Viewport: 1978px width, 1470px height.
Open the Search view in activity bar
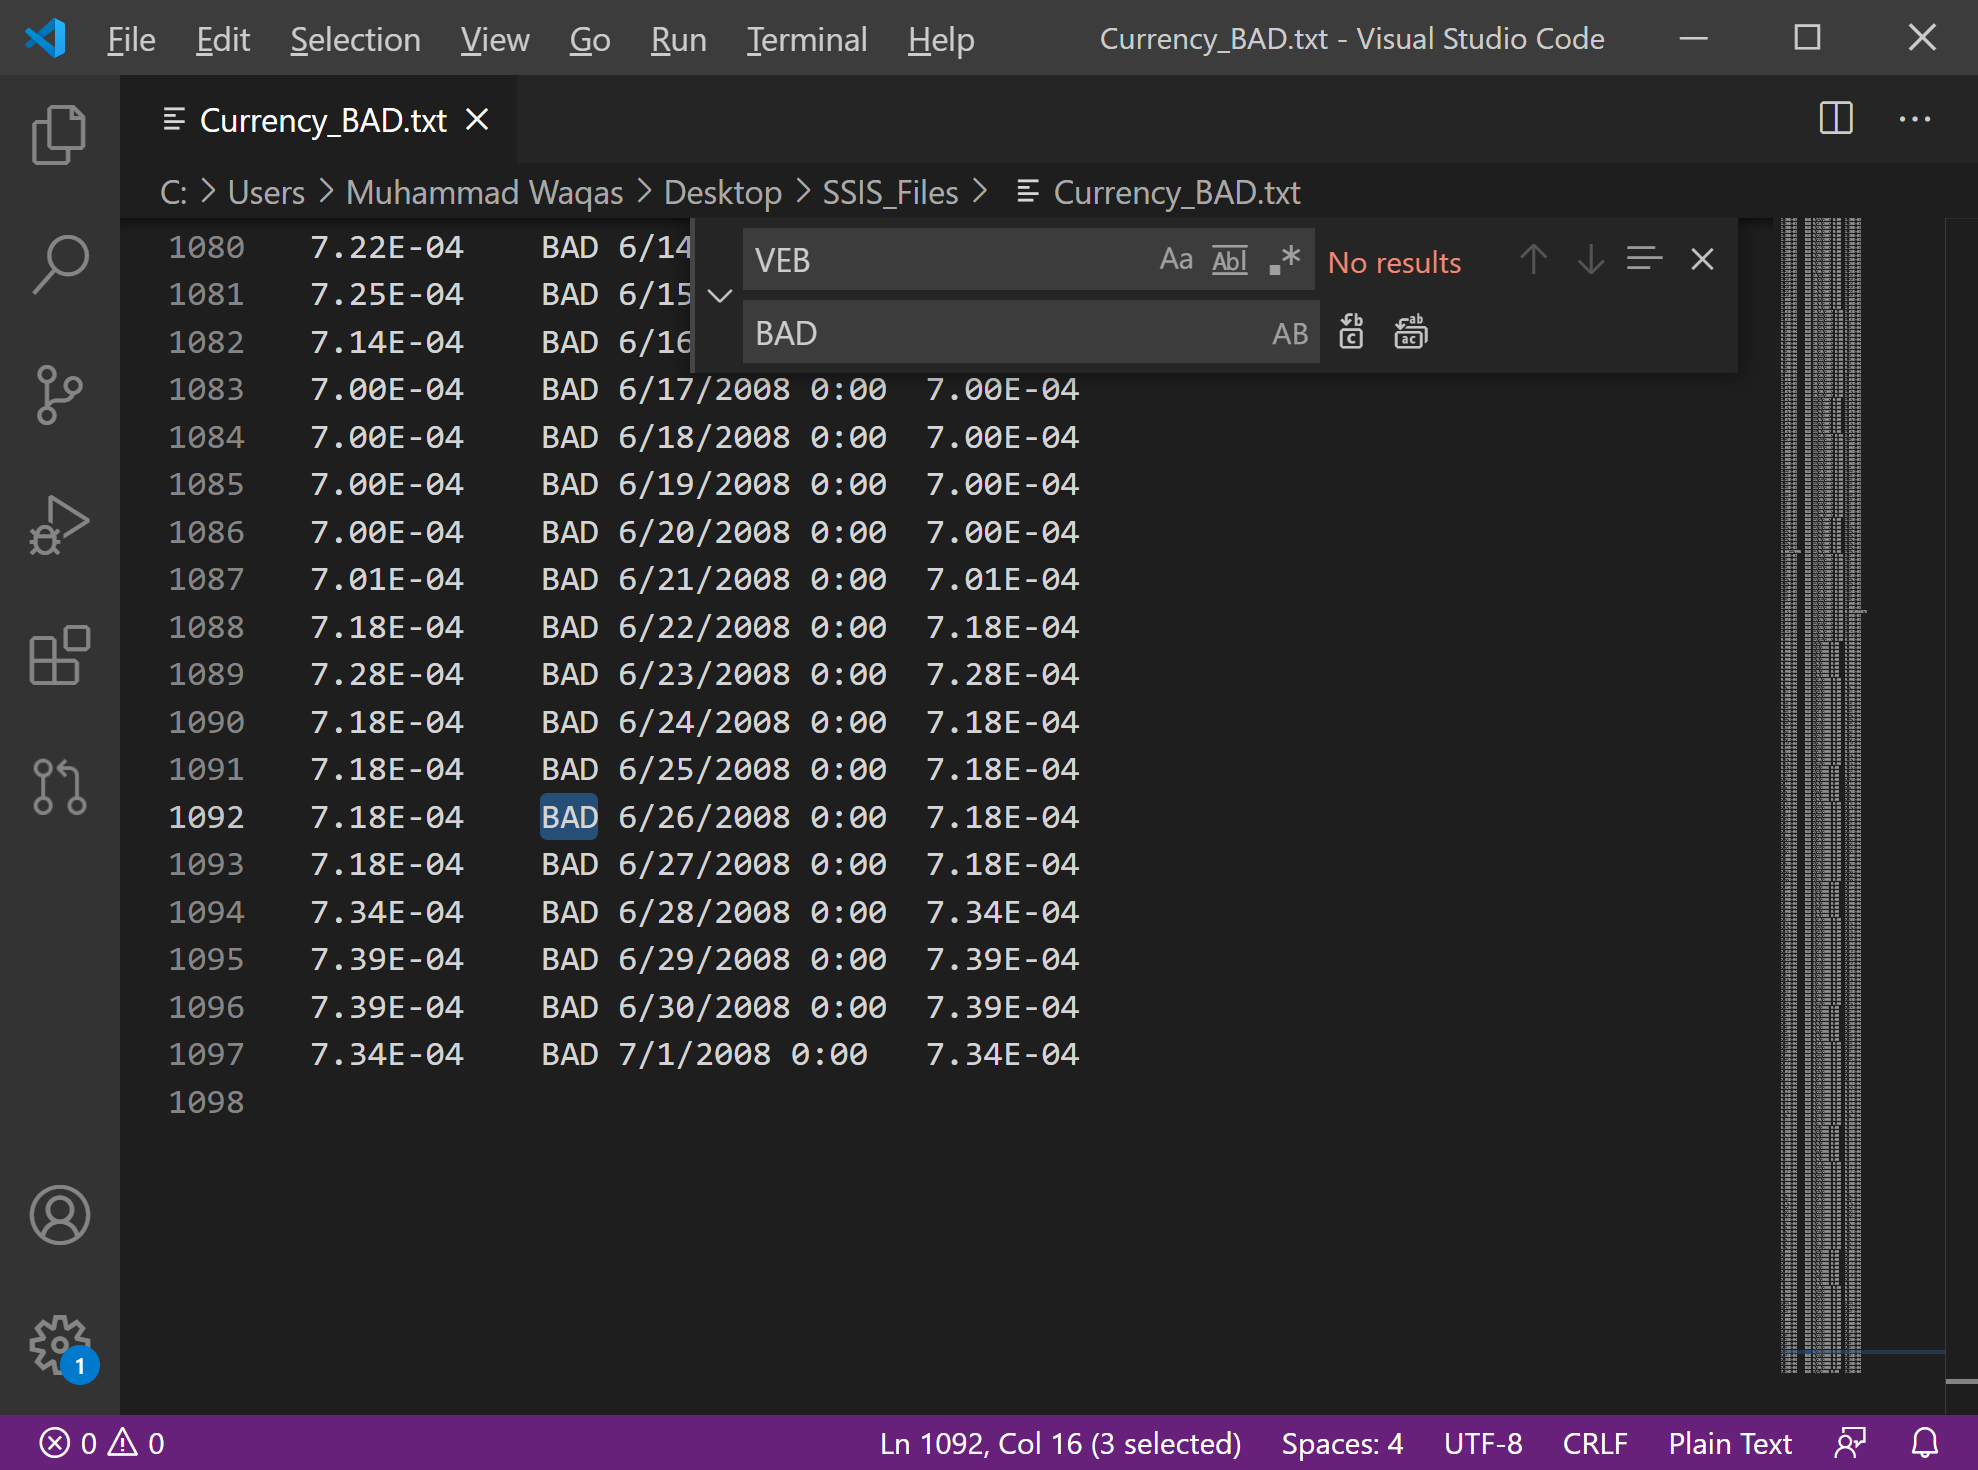coord(59,264)
